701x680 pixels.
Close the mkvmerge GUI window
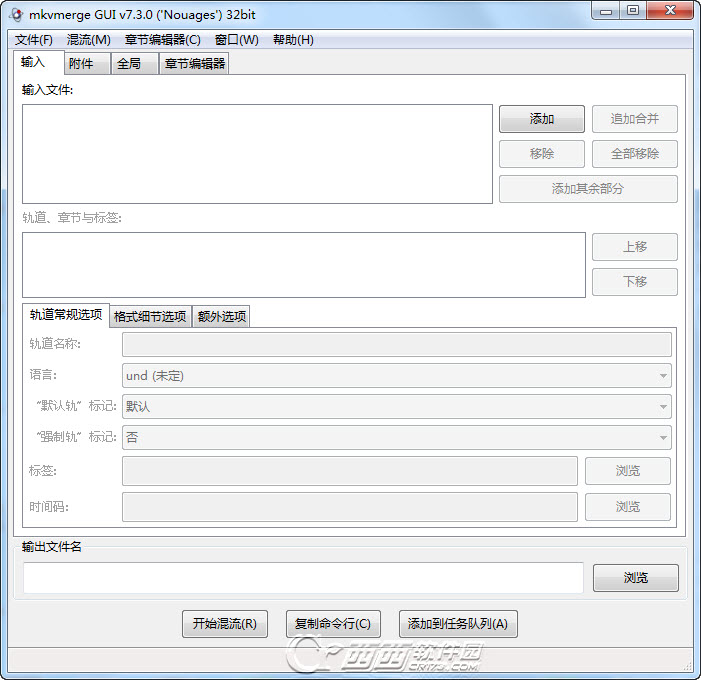coord(670,11)
